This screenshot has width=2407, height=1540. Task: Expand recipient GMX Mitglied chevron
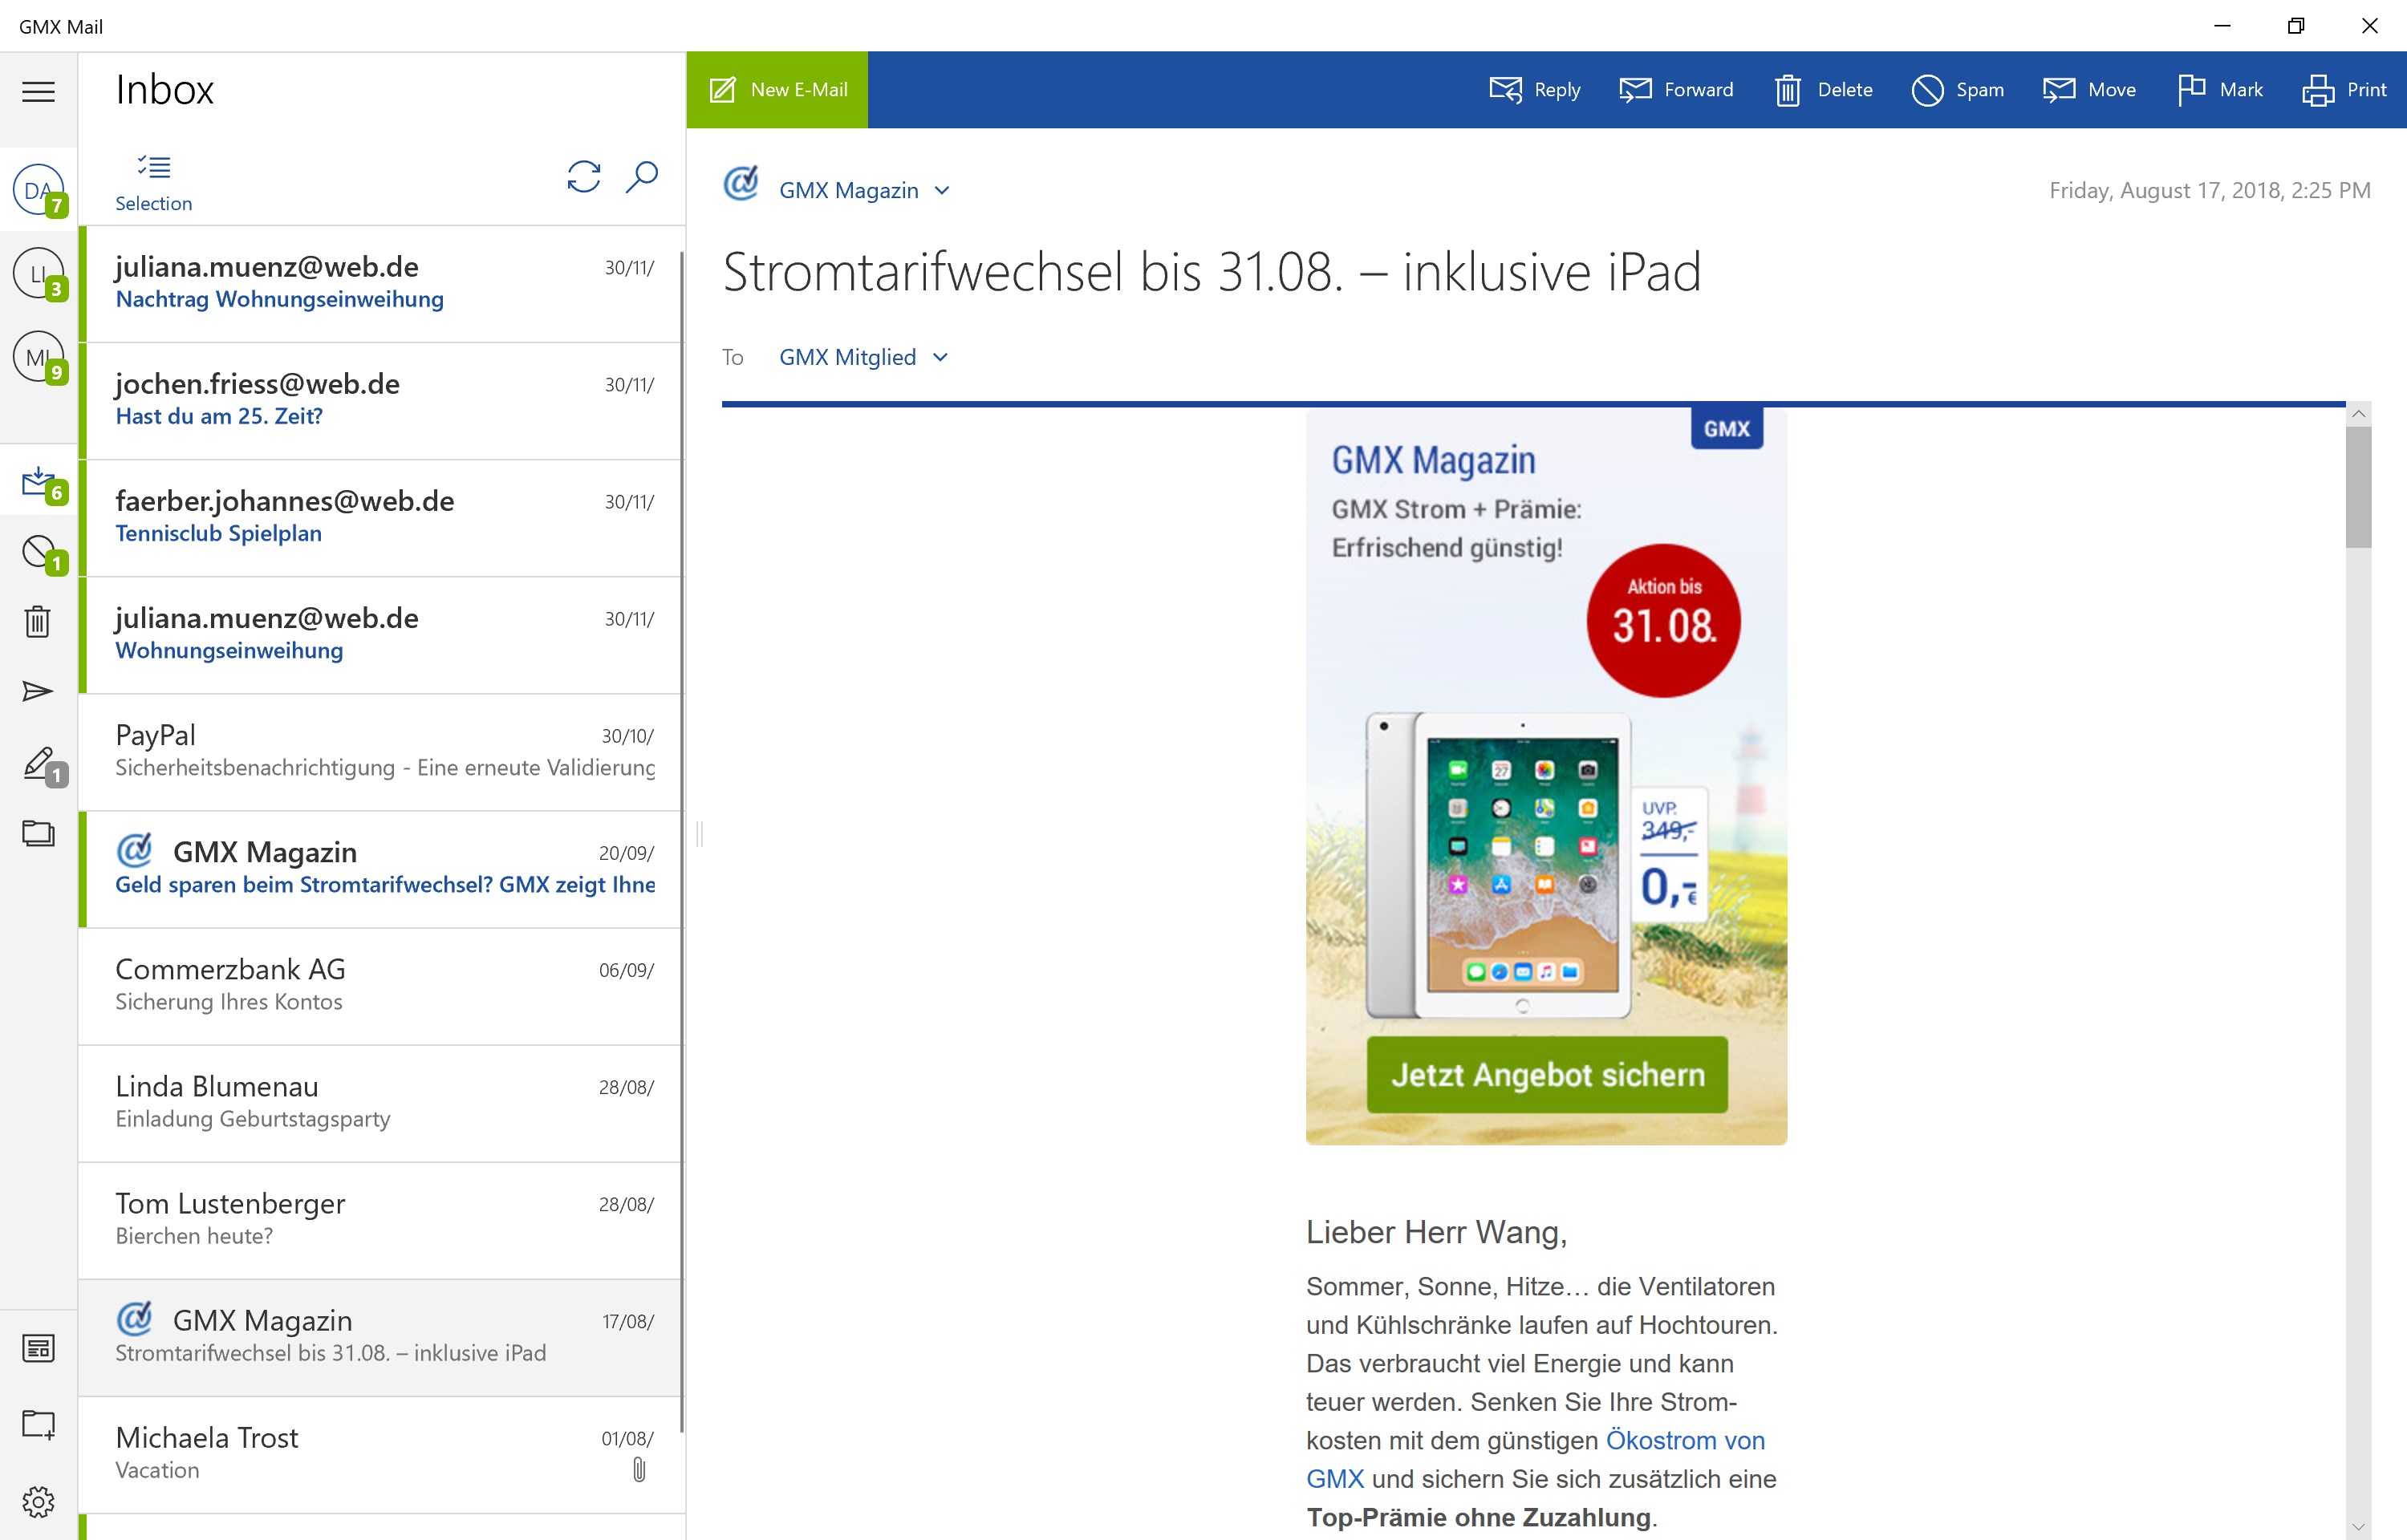939,358
